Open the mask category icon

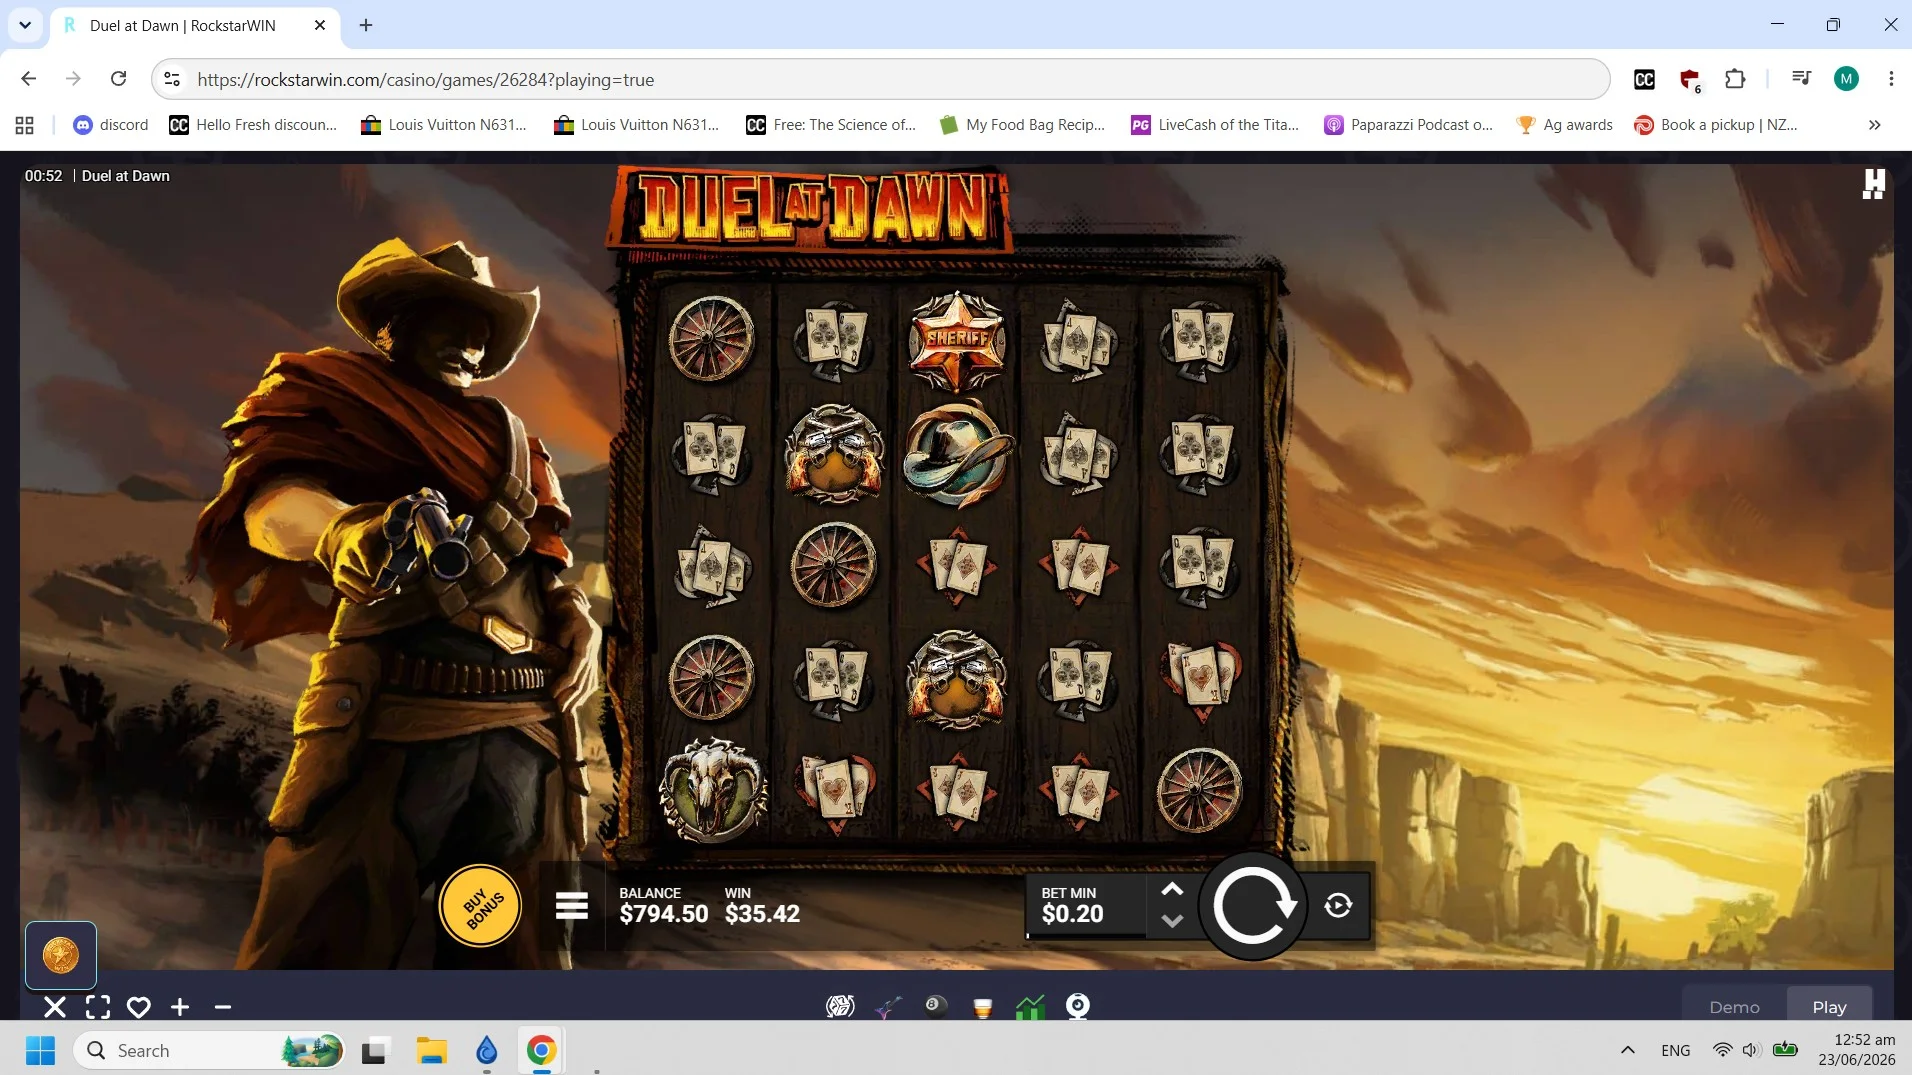pos(840,1006)
